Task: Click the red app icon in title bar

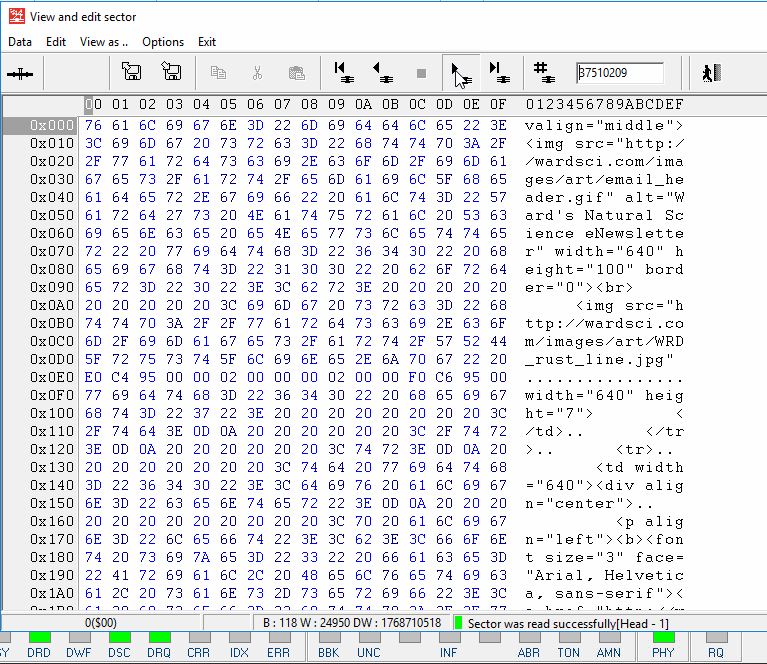Action: pos(17,16)
